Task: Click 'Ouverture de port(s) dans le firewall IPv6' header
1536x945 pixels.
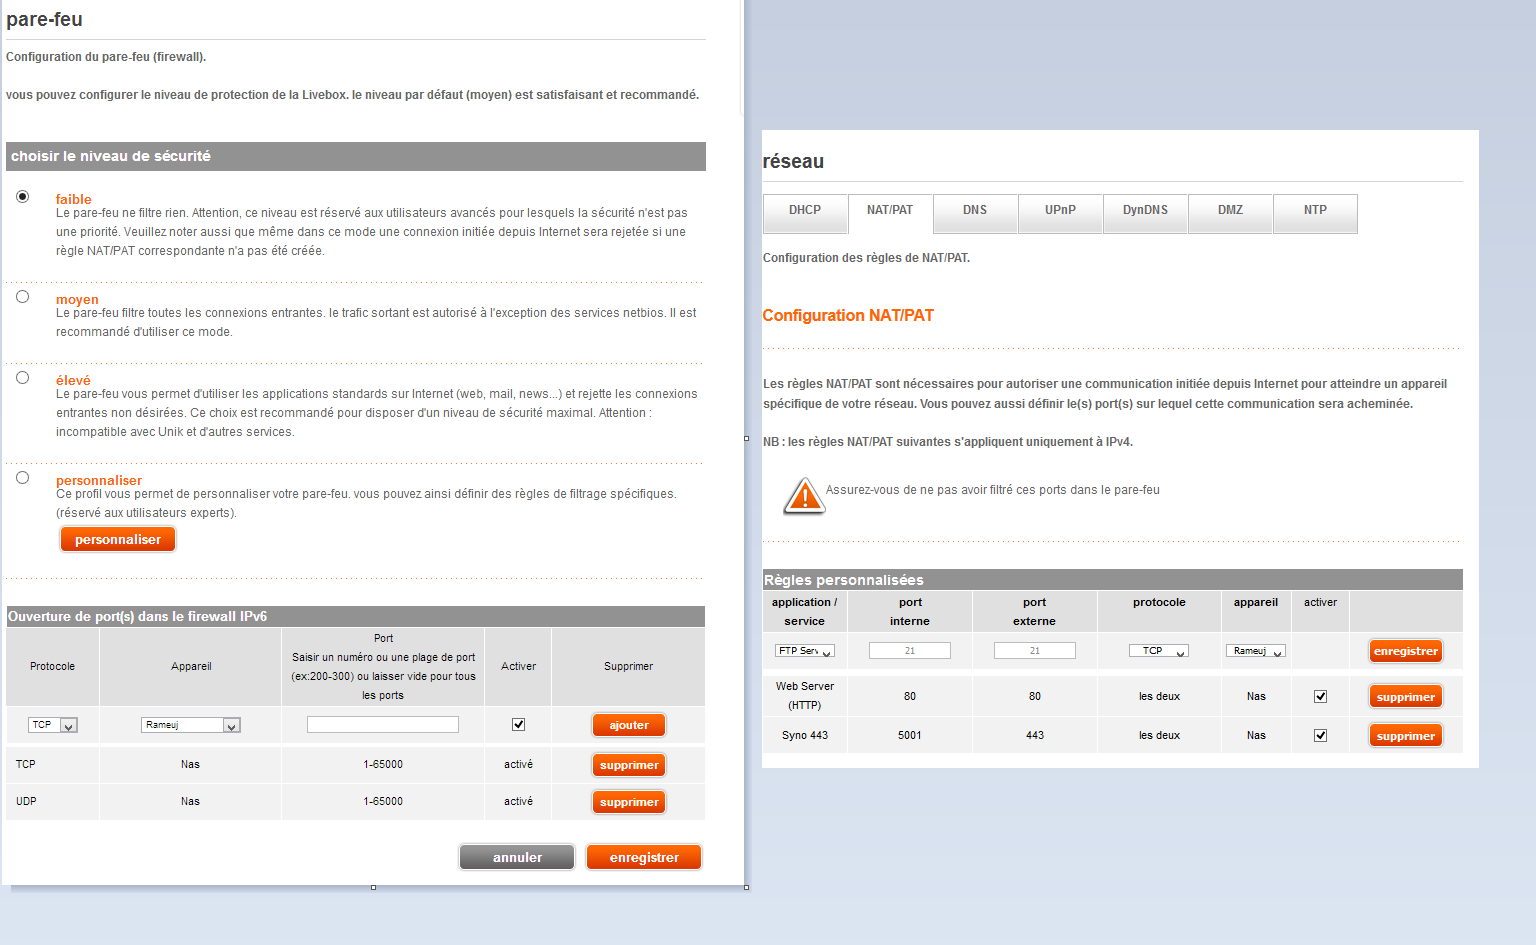Action: coord(137,616)
